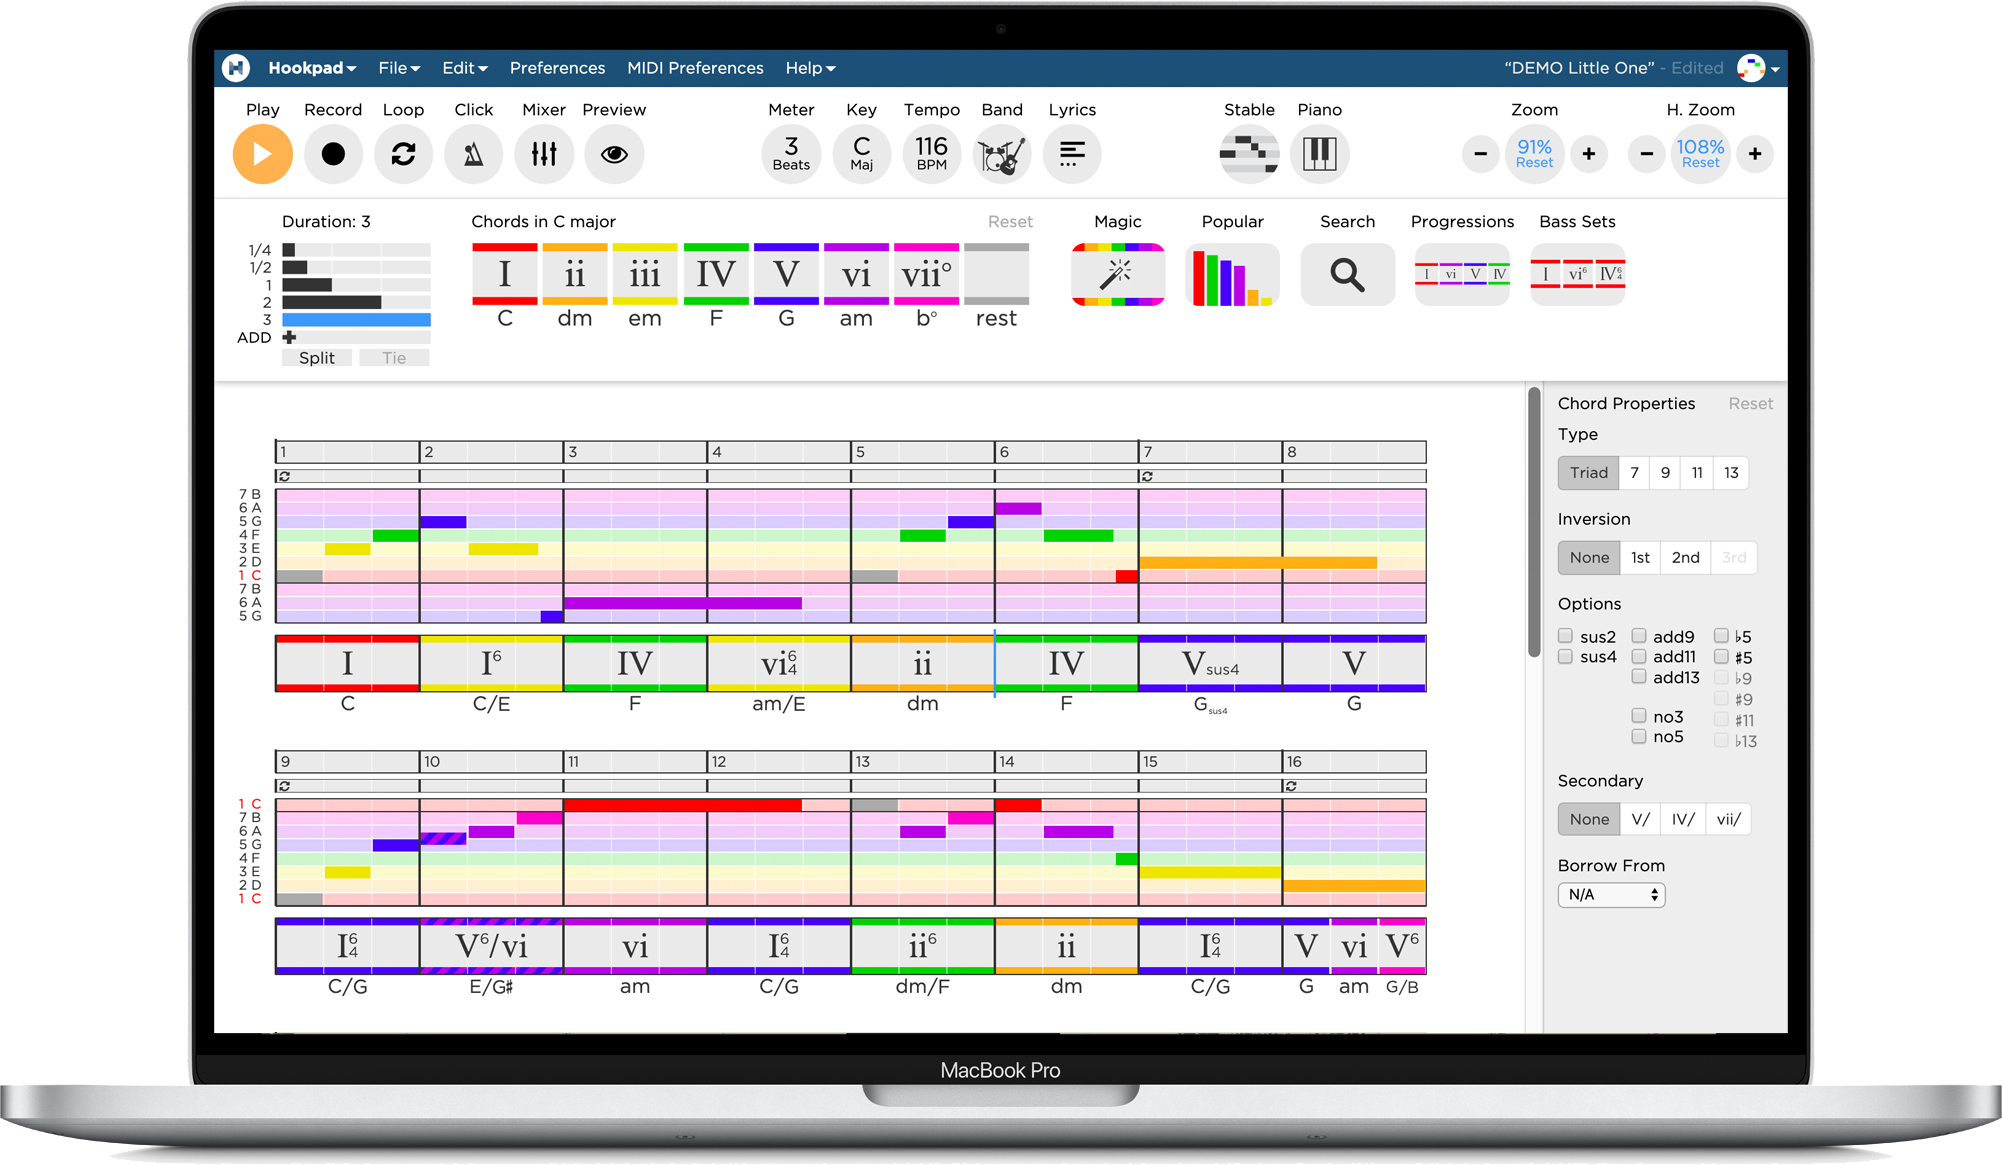
Task: Open the Band drum kit icon
Action: (x=1001, y=154)
